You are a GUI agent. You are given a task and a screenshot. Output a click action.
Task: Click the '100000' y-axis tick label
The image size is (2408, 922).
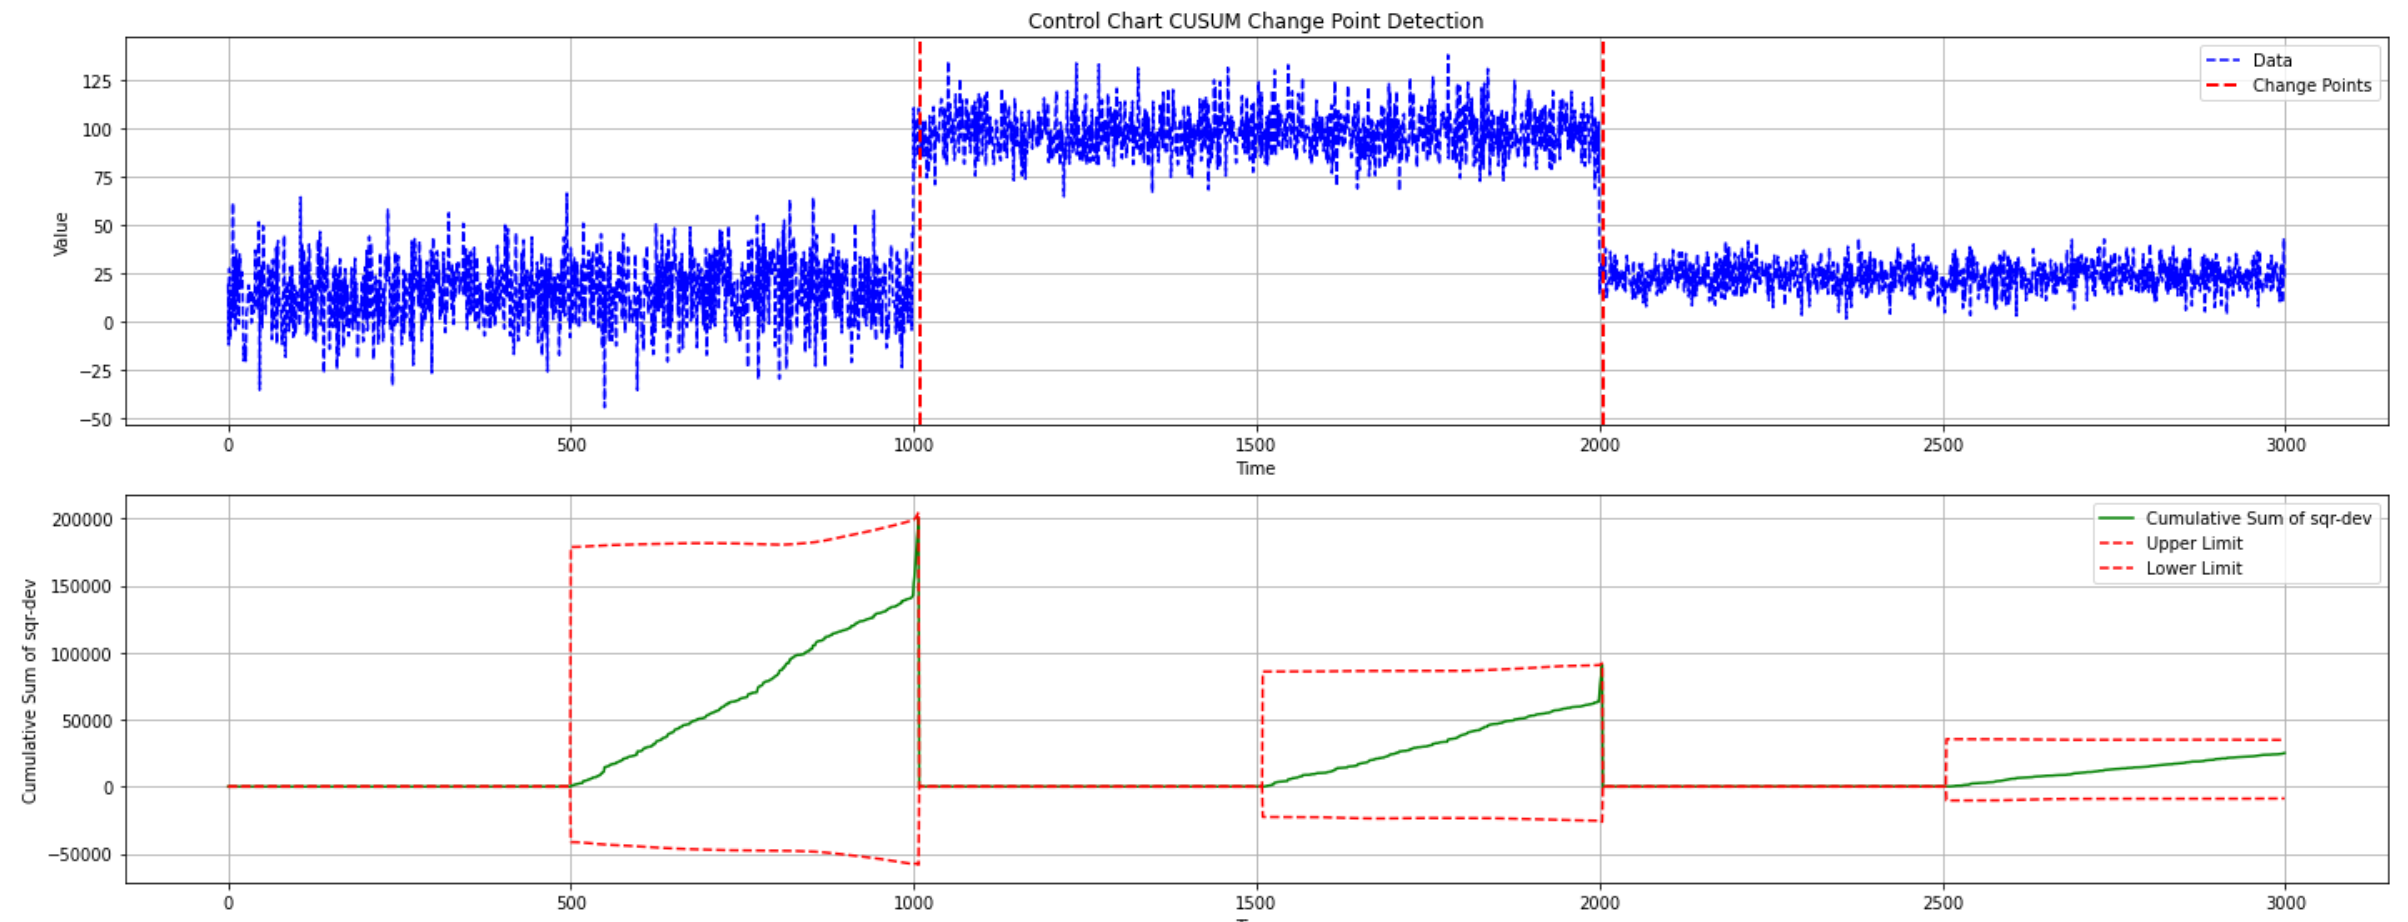80,654
